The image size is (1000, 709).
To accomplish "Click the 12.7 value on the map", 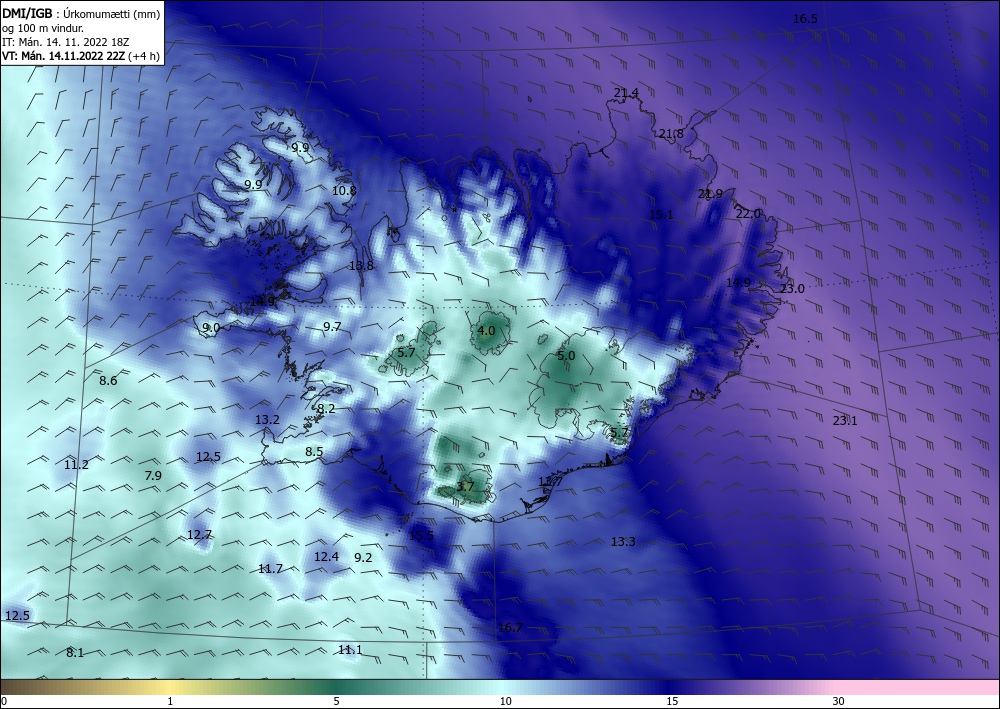I will coord(199,535).
